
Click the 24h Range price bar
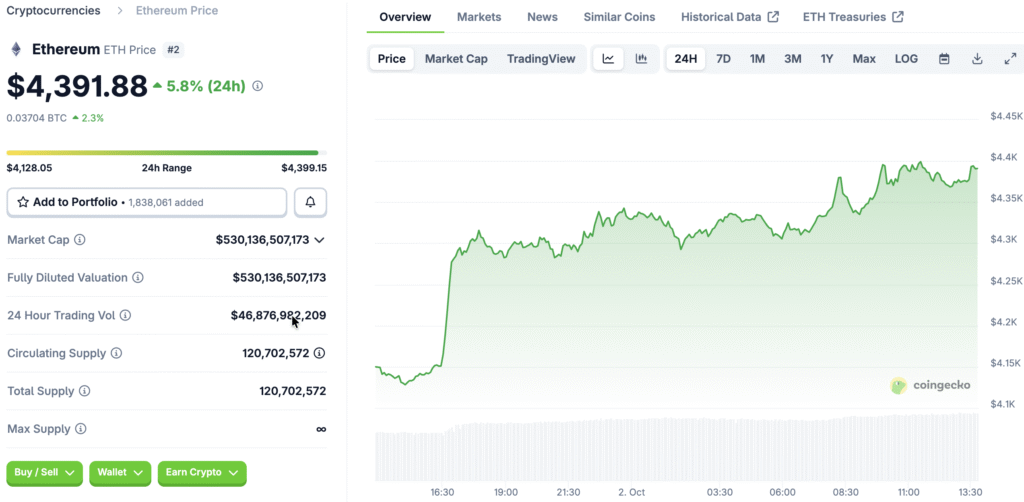tap(166, 153)
